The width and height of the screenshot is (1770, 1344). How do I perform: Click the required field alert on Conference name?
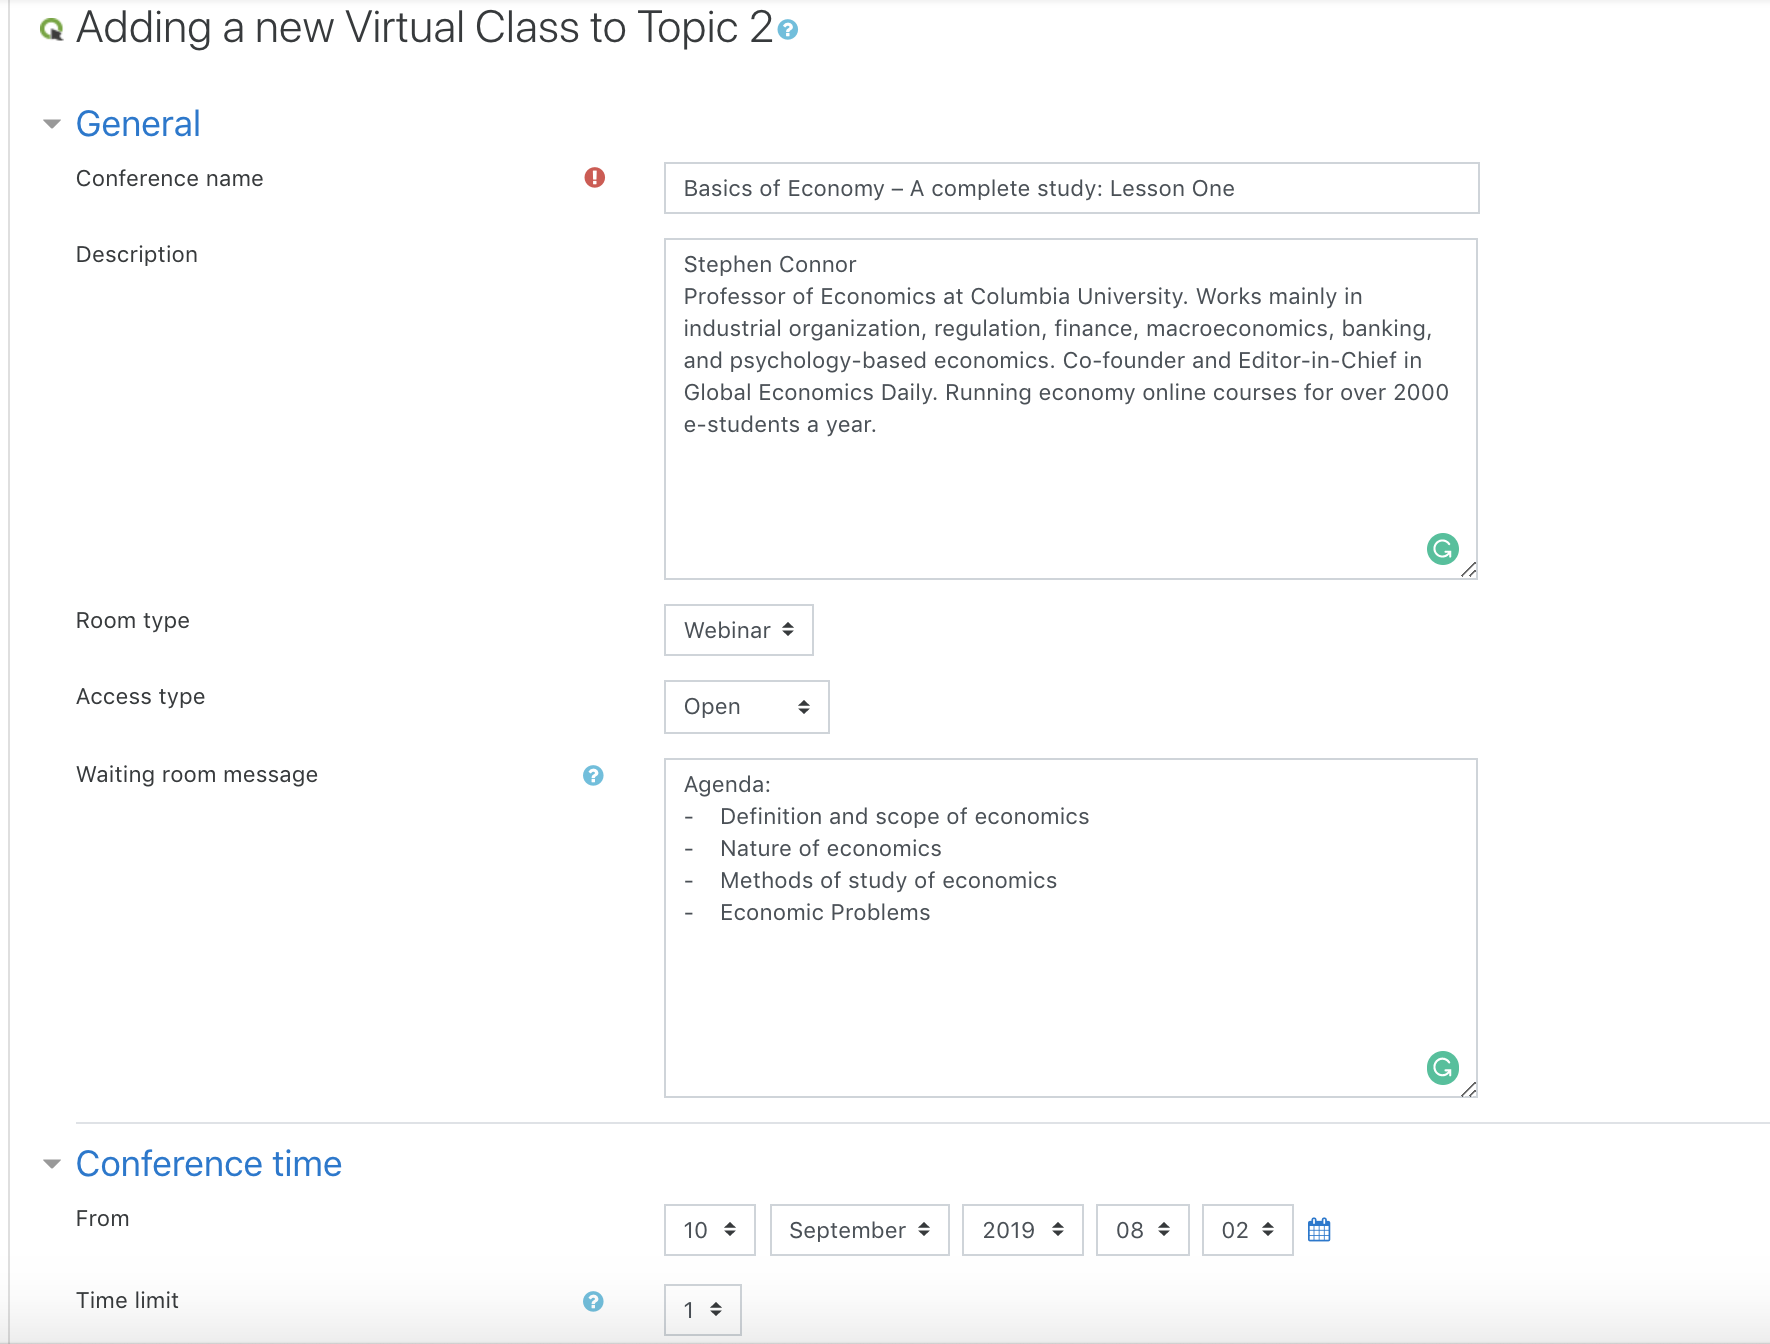pos(594,177)
